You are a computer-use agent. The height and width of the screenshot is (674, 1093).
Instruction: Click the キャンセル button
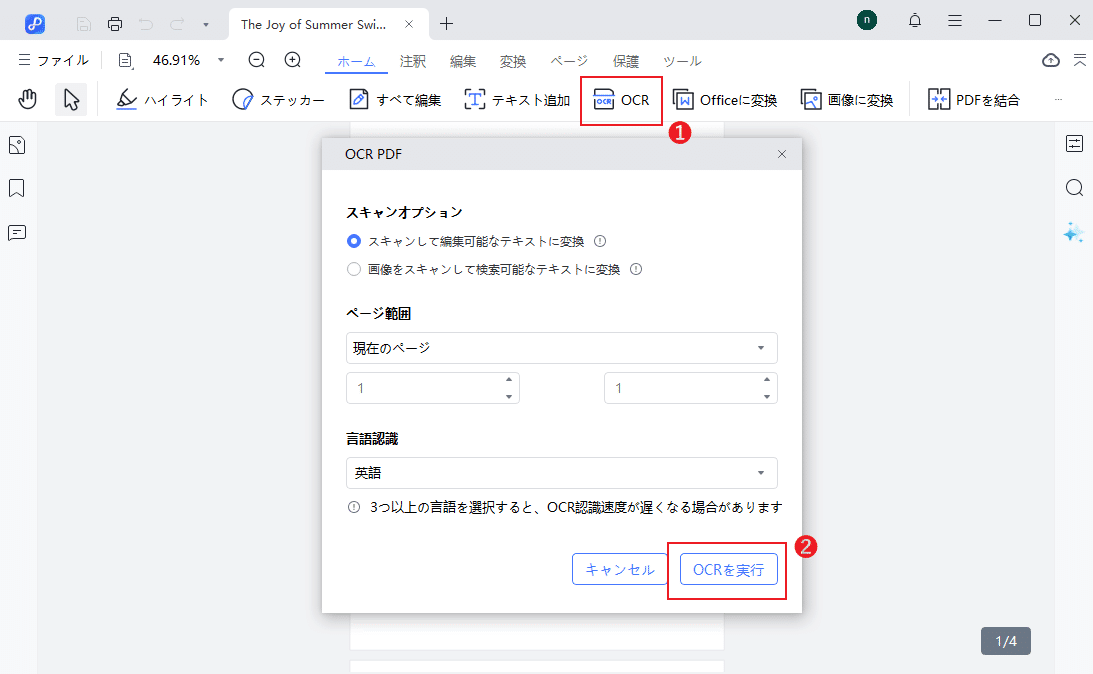point(620,568)
